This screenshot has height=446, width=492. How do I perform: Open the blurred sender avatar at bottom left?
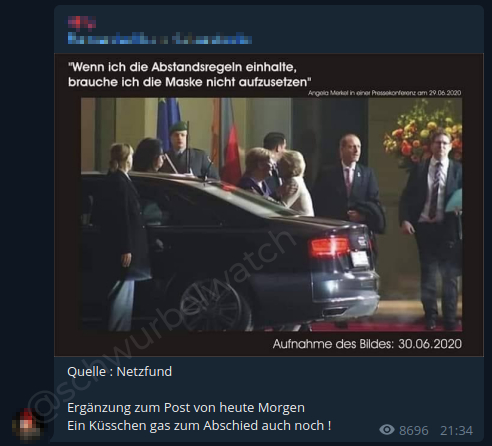[27, 425]
